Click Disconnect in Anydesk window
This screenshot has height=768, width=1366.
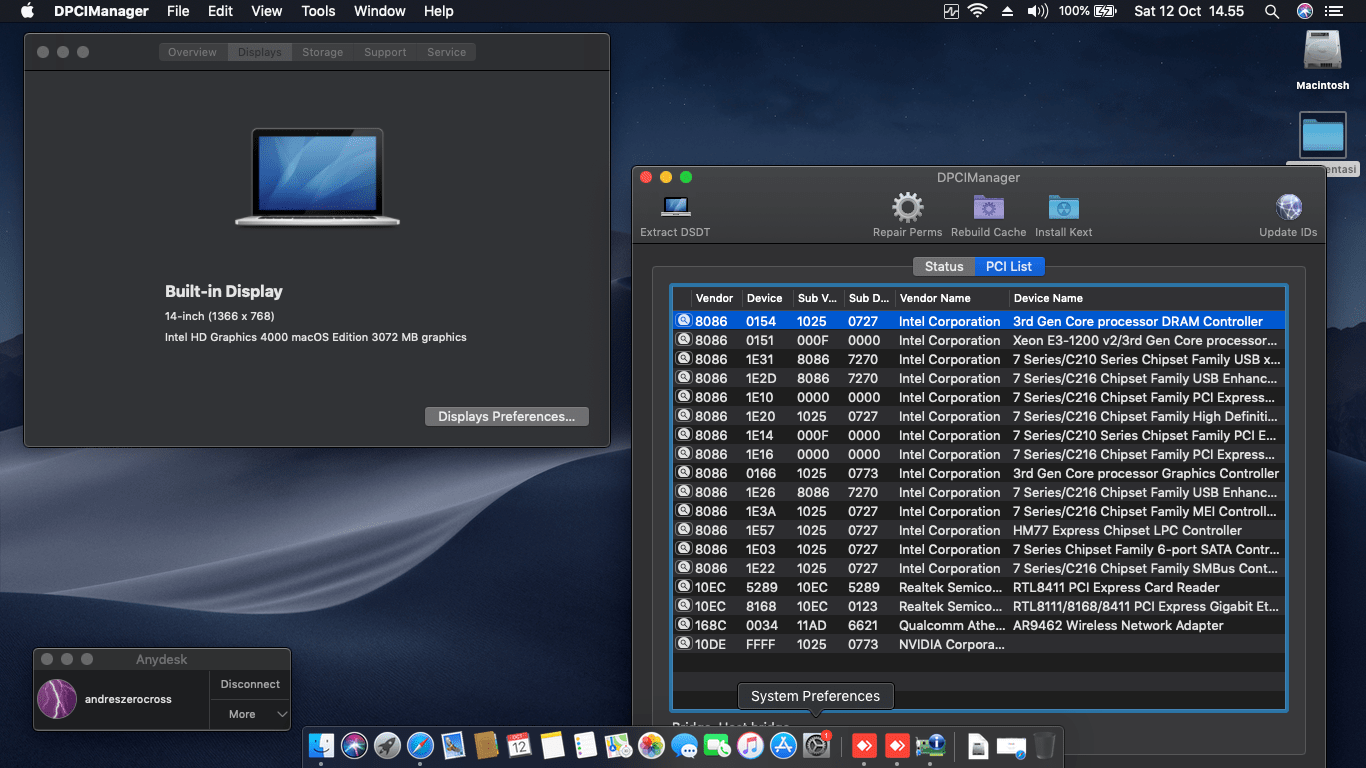tap(250, 684)
